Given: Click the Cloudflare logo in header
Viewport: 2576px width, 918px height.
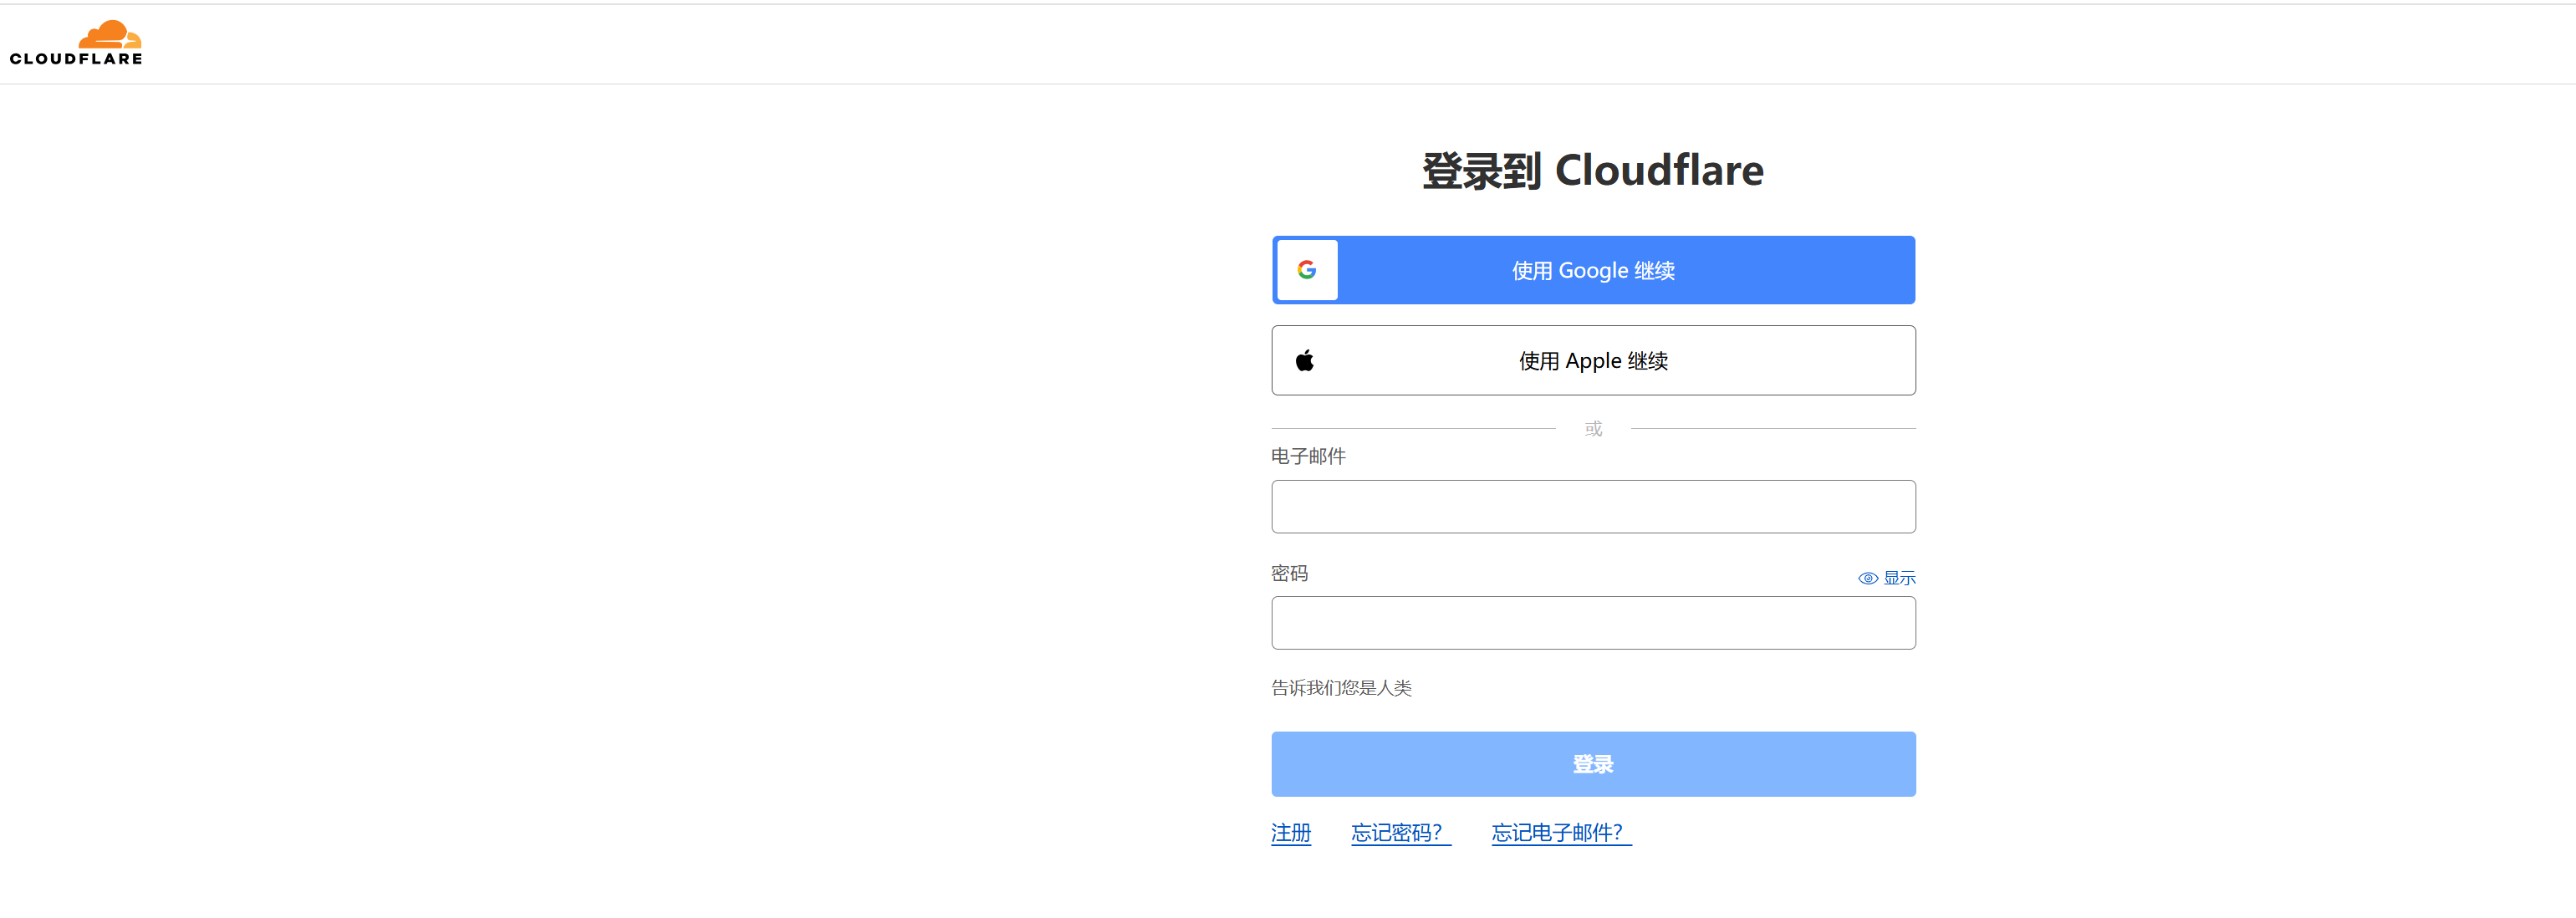Looking at the screenshot, I should (76, 43).
